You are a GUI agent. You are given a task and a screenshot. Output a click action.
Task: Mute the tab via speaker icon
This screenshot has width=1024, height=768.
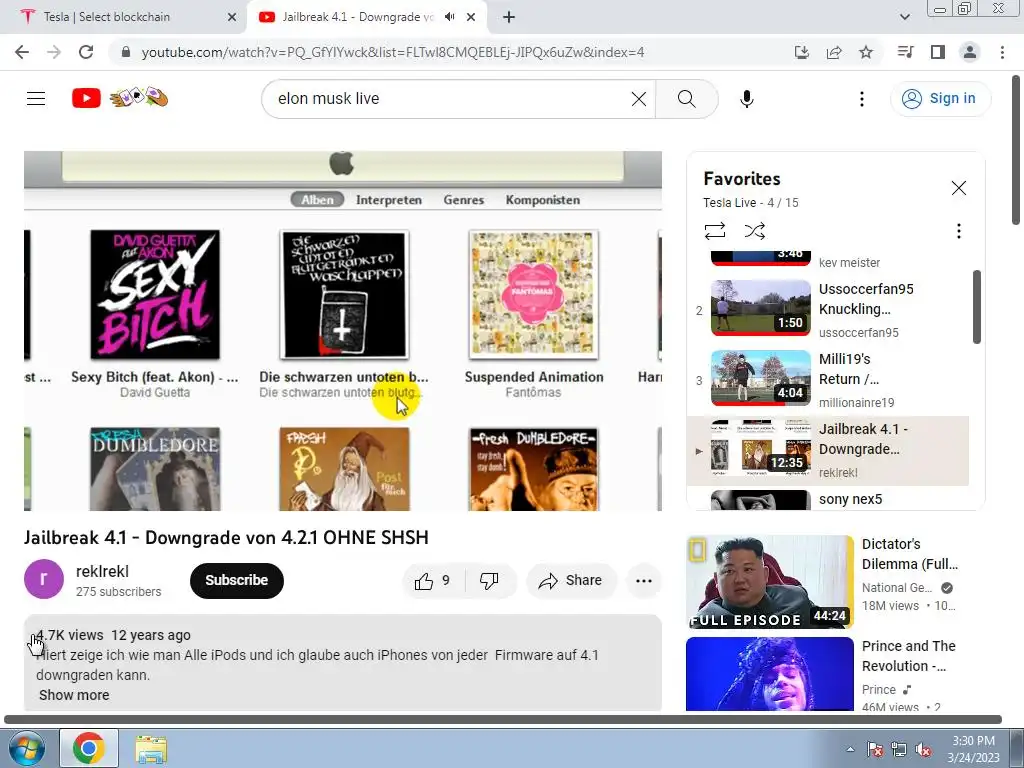(x=449, y=17)
